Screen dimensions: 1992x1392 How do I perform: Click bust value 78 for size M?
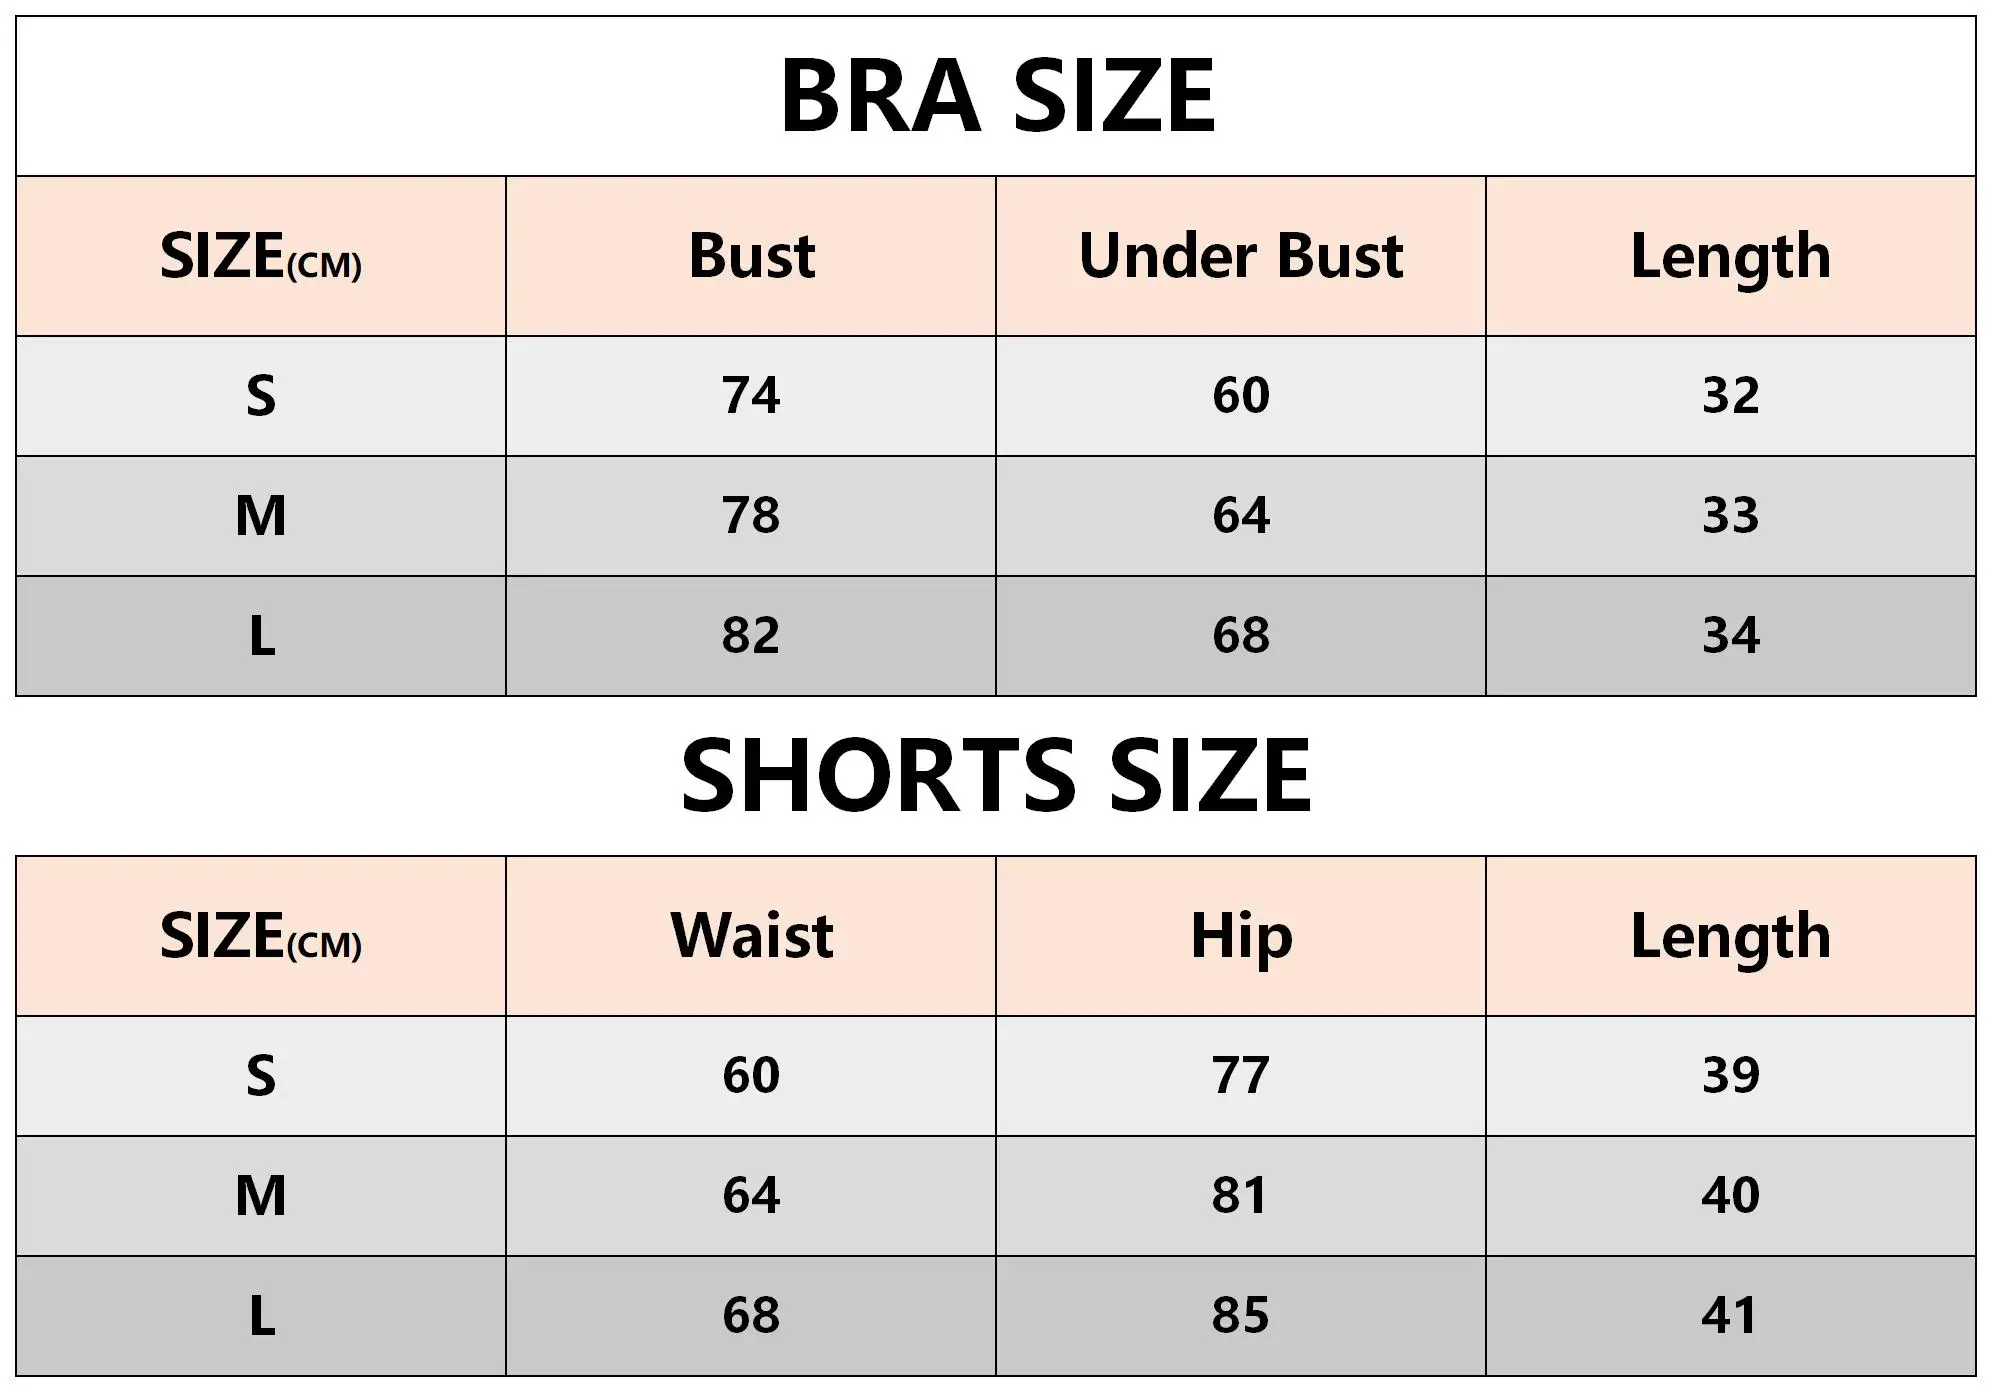pyautogui.click(x=751, y=516)
